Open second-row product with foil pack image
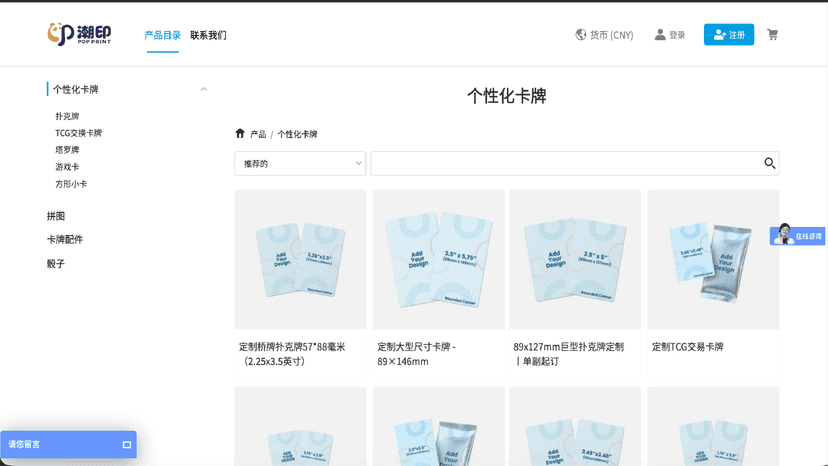Image resolution: width=828 pixels, height=466 pixels. (x=439, y=426)
